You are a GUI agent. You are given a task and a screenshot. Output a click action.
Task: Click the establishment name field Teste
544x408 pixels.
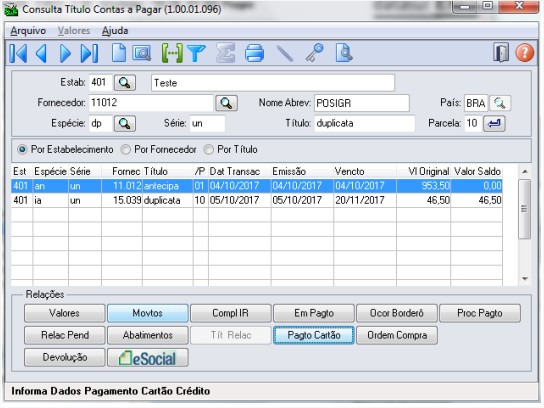click(x=273, y=83)
